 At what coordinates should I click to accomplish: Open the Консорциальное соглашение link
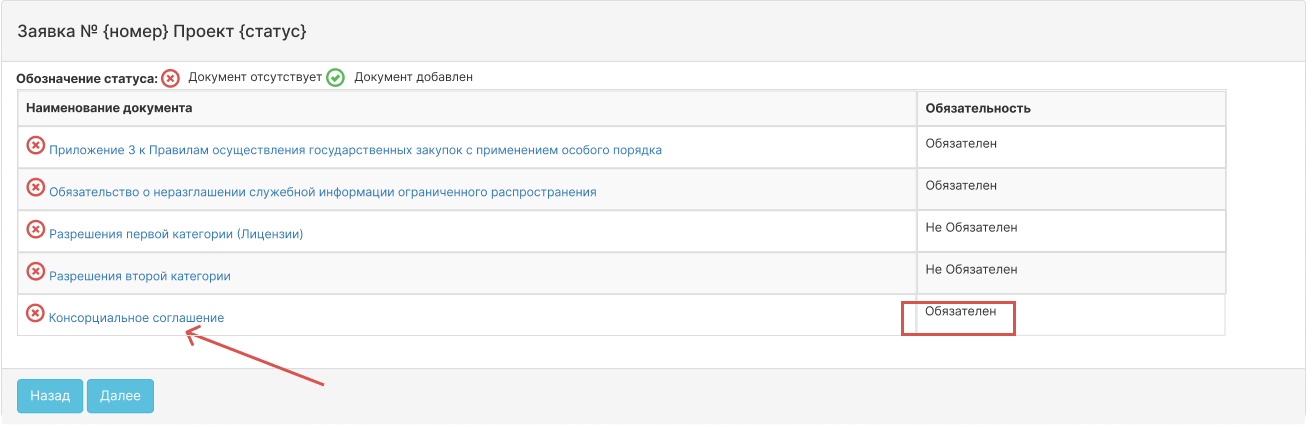click(136, 318)
